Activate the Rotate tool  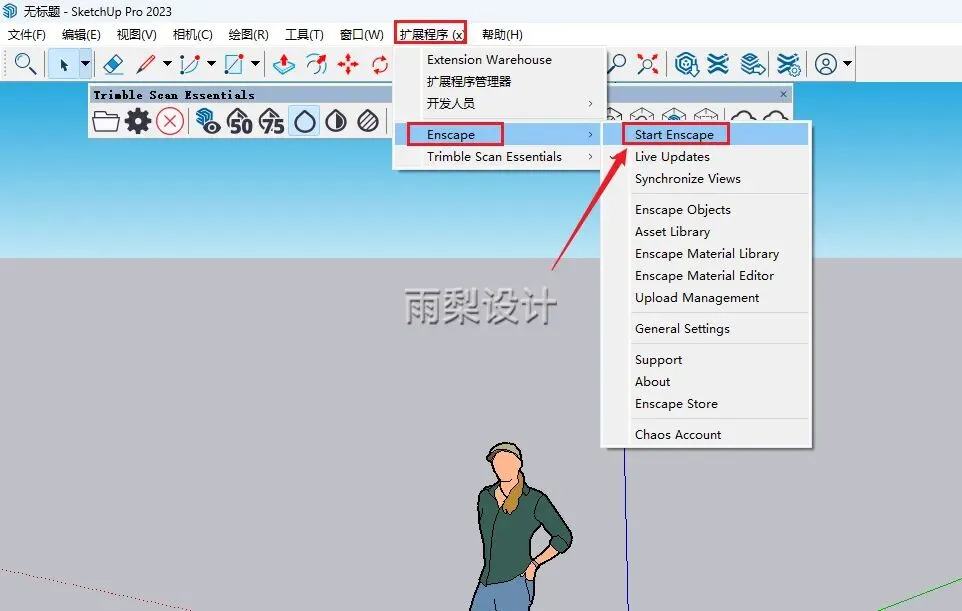coord(380,64)
